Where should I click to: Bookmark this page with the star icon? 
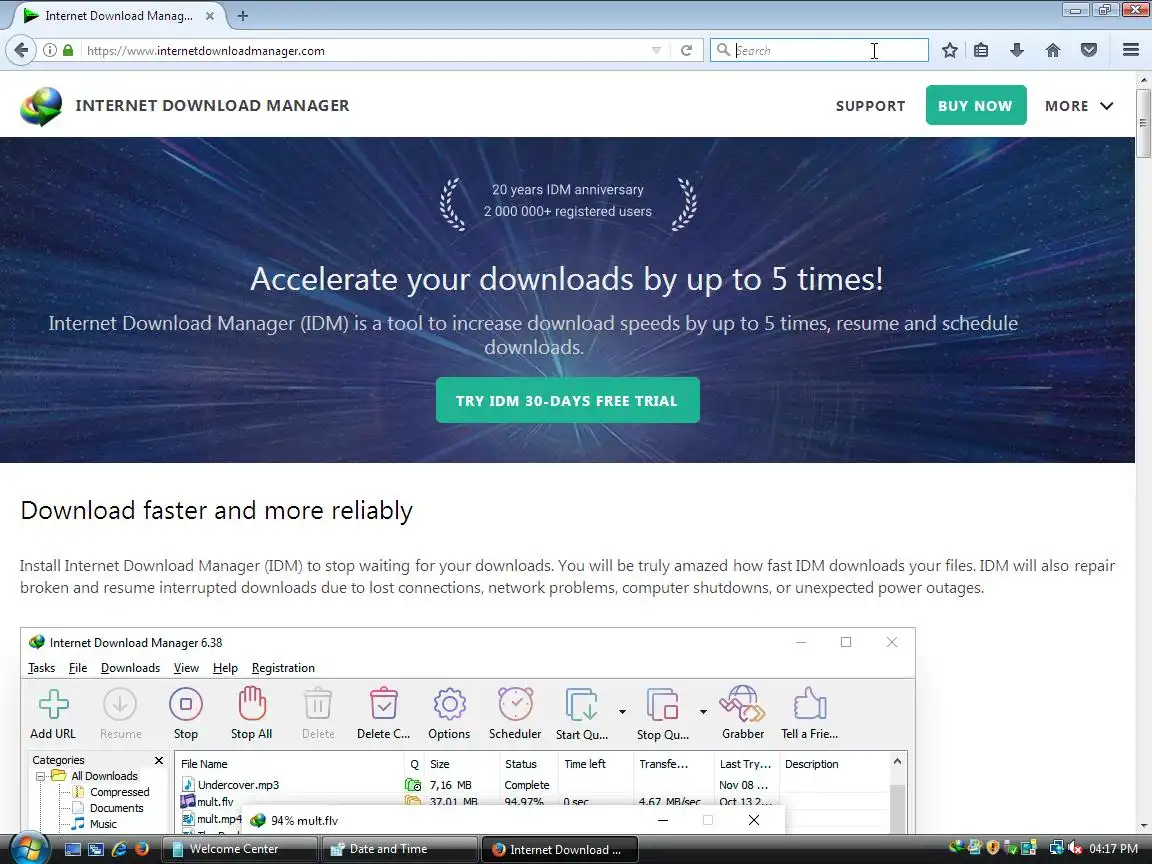click(x=949, y=51)
